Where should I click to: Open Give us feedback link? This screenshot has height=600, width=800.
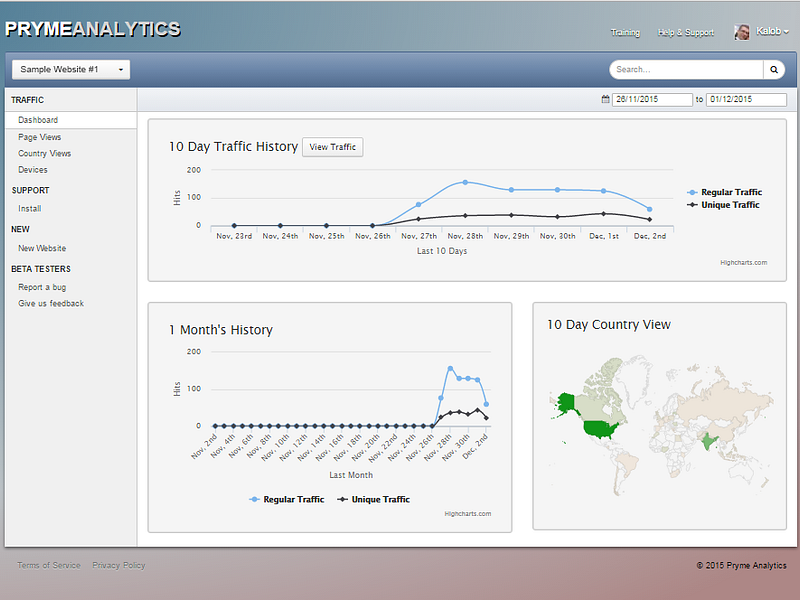click(51, 304)
